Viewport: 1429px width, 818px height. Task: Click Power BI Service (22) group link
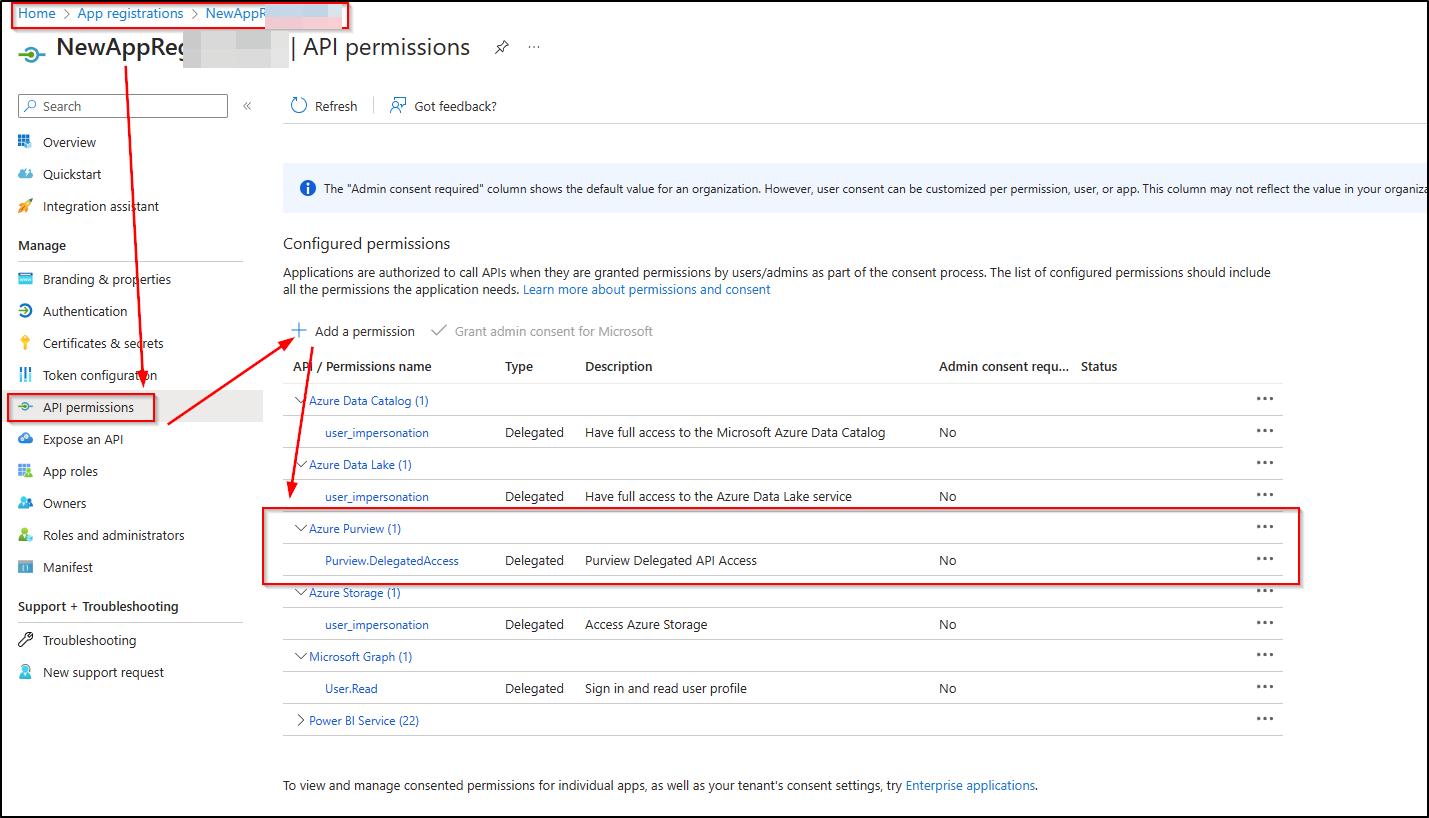click(x=364, y=721)
